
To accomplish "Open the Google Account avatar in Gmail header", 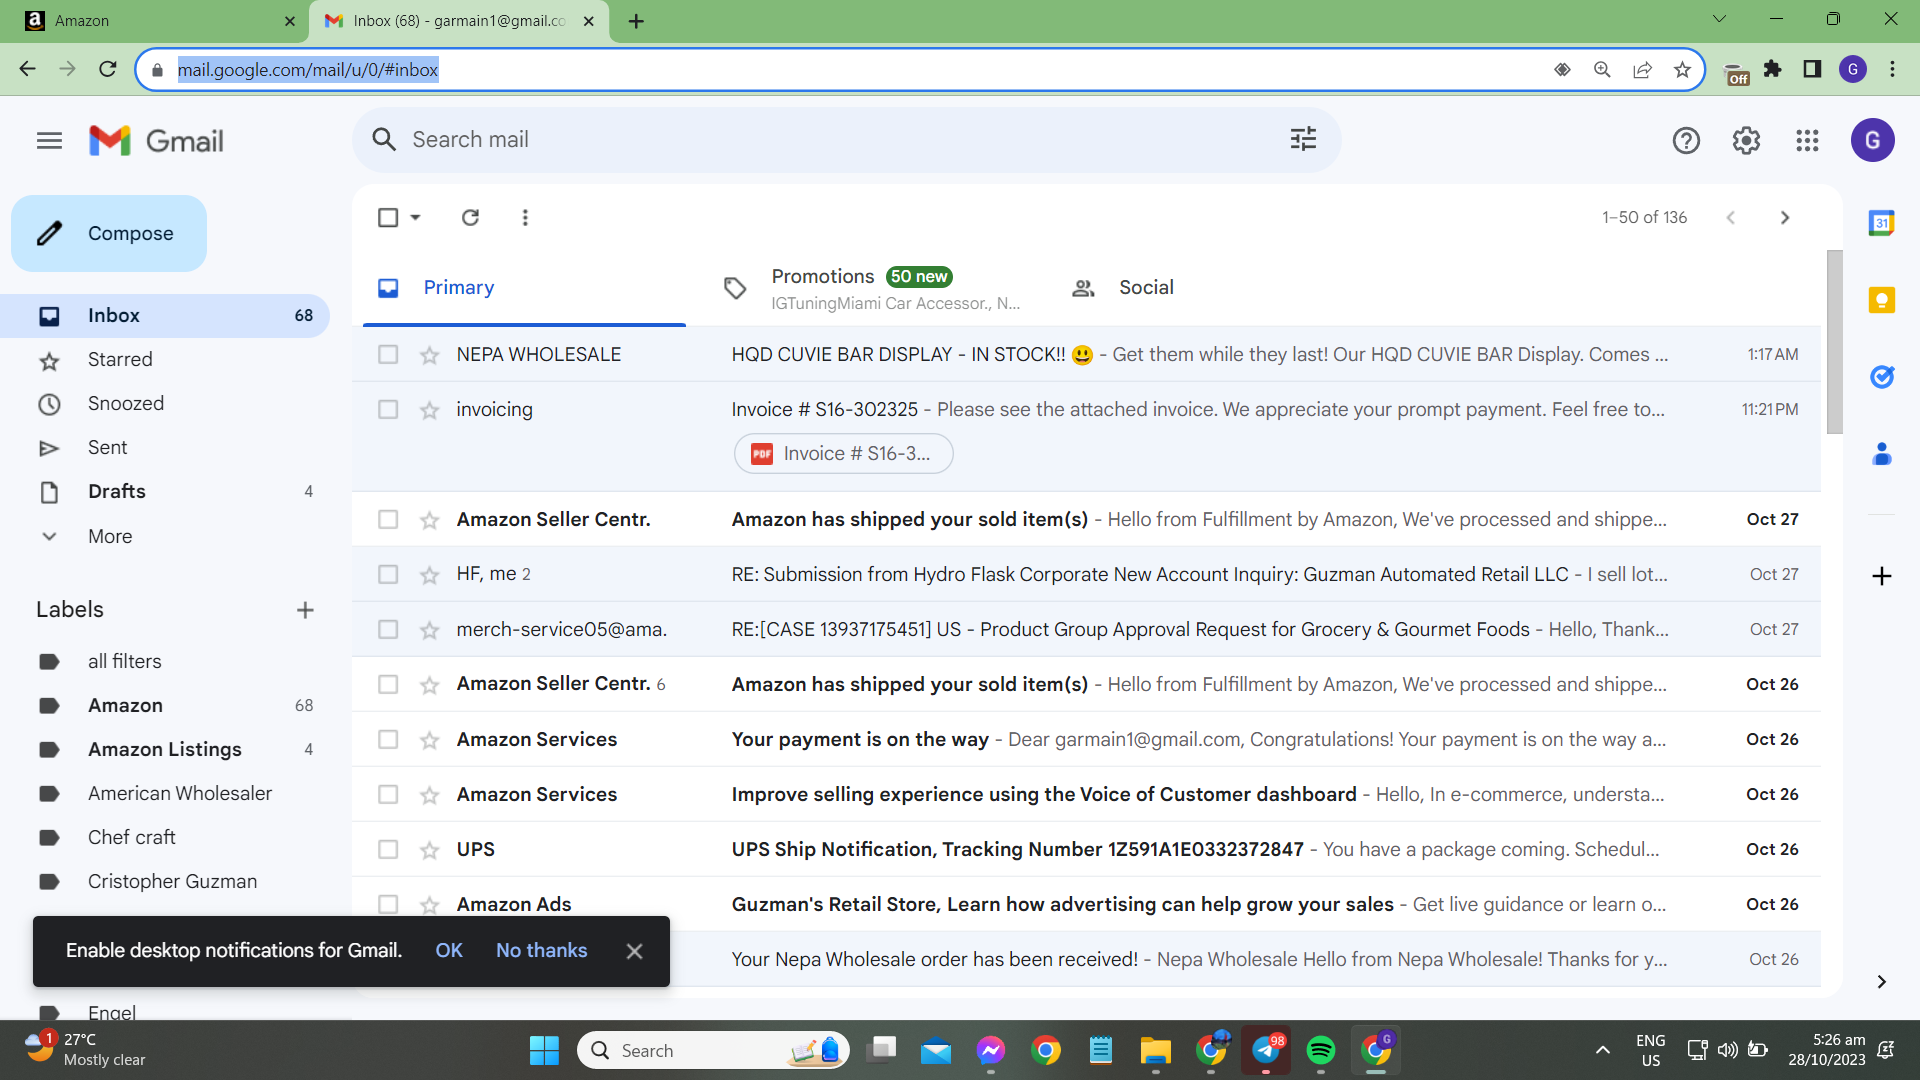I will (x=1872, y=140).
